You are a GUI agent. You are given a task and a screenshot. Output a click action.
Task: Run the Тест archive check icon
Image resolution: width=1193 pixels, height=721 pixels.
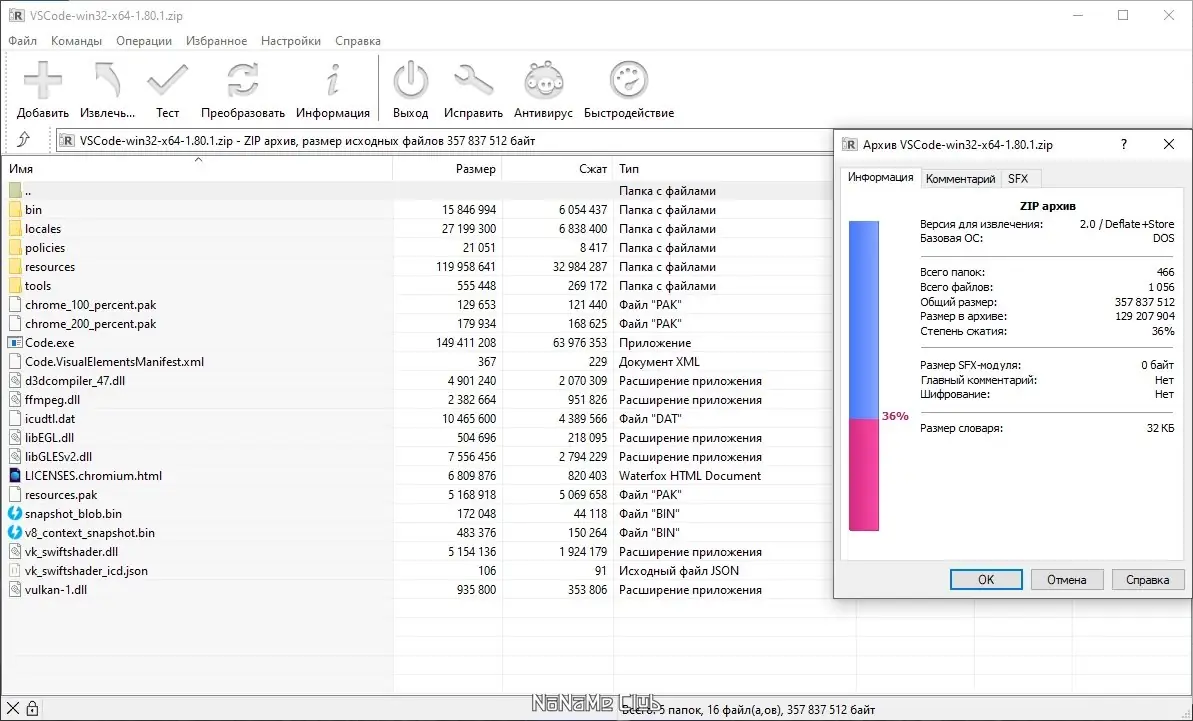[x=167, y=80]
